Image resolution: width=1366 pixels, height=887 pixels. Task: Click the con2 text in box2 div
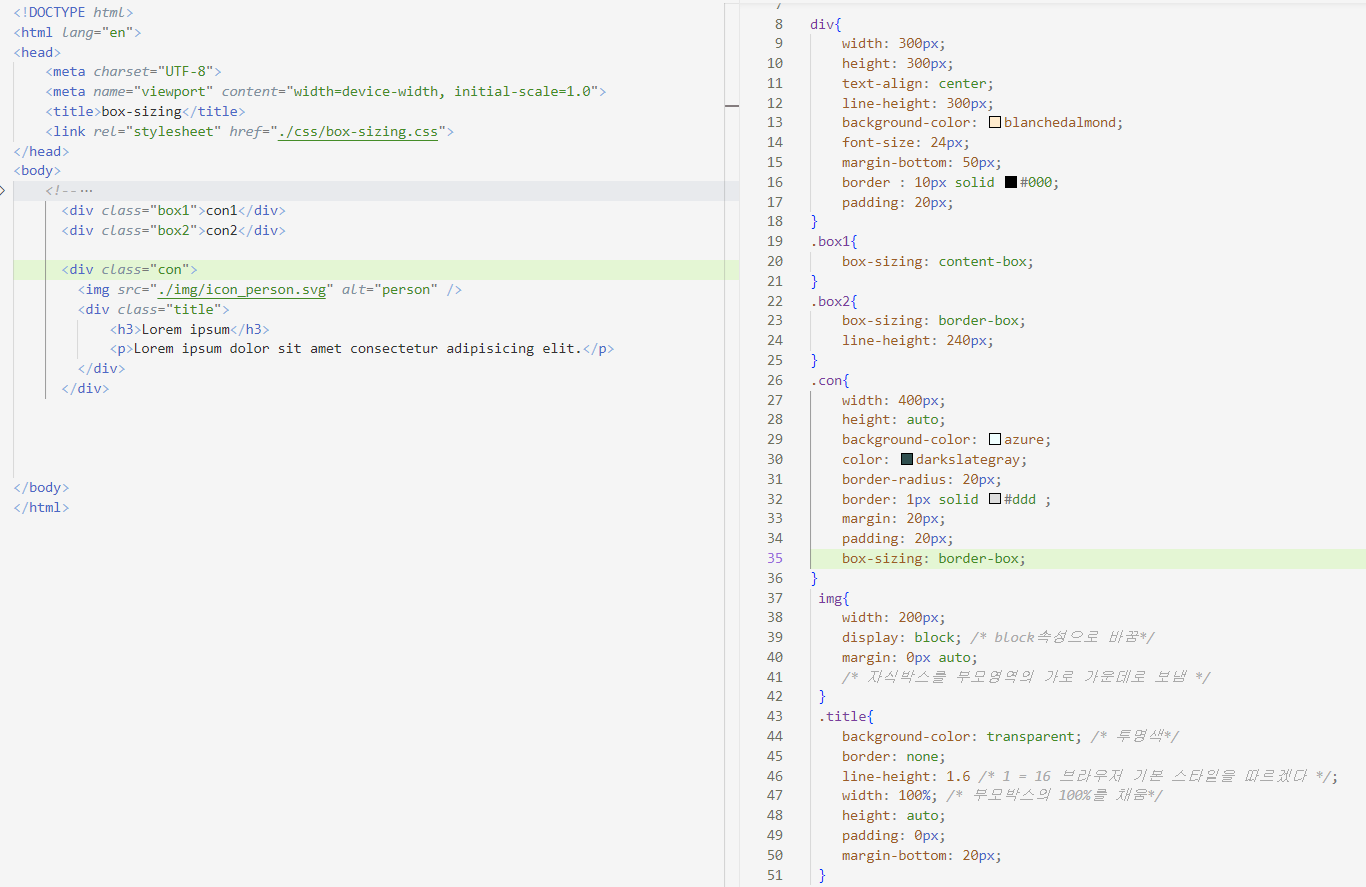click(x=222, y=230)
